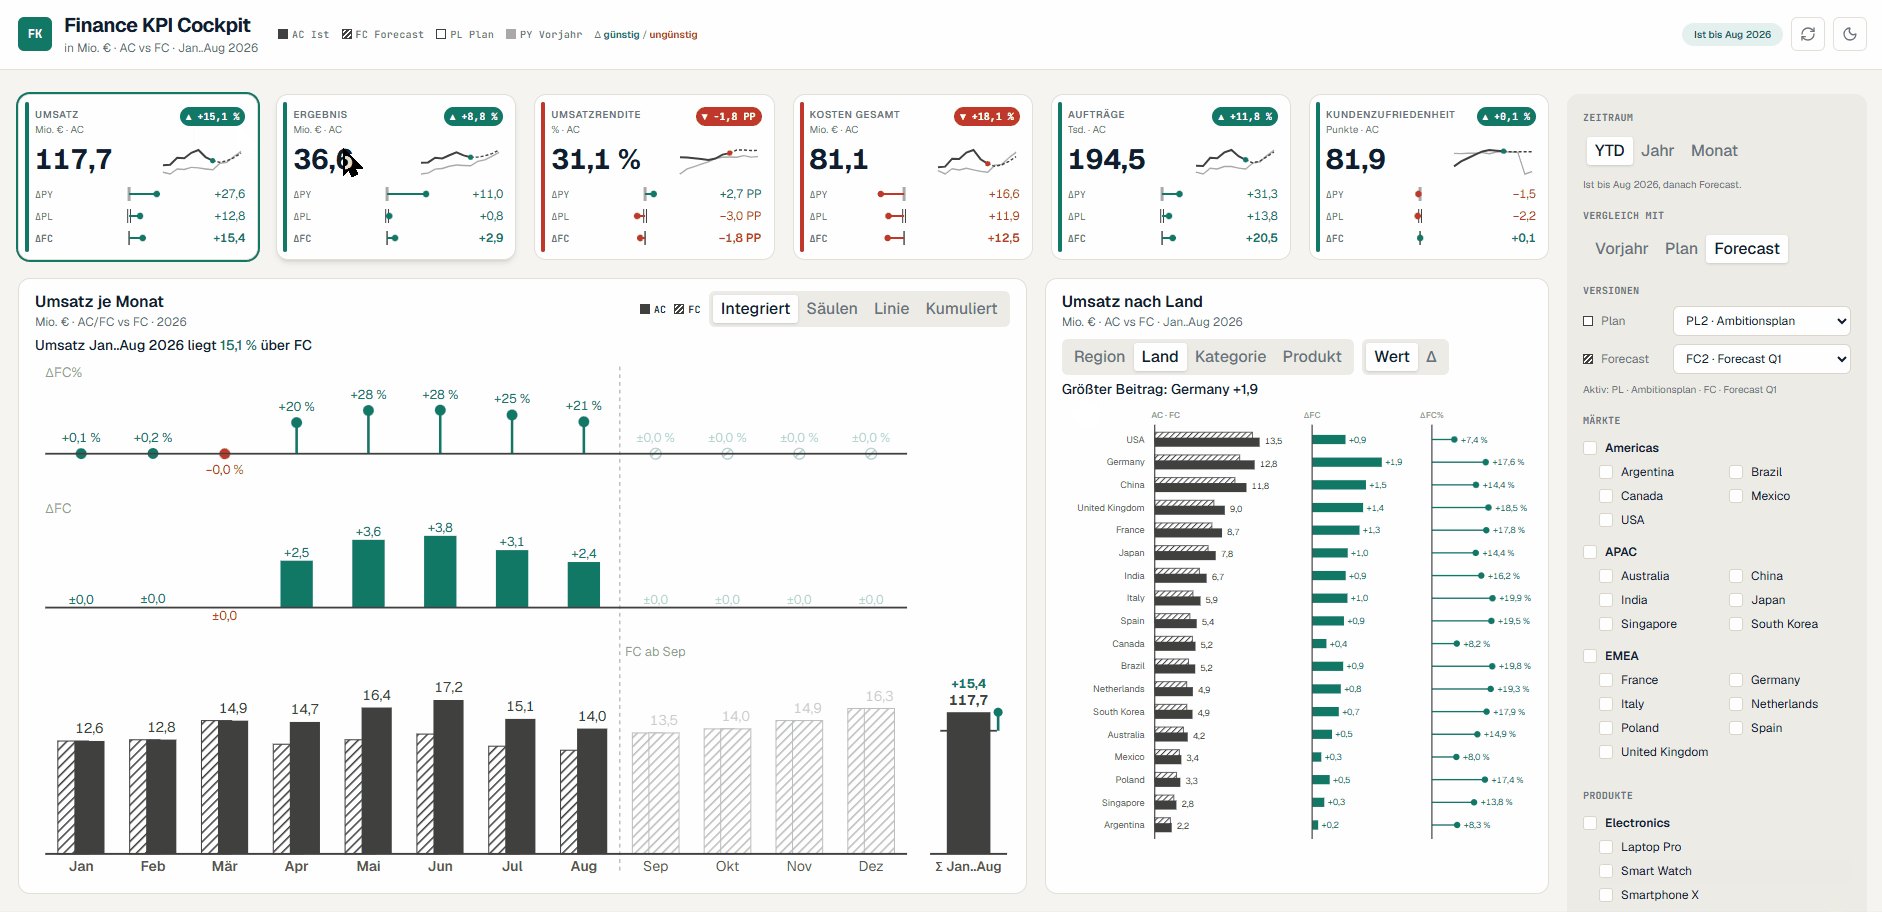The width and height of the screenshot is (1882, 912).
Task: Click the Ist bis Aug 2026 pill
Action: pyautogui.click(x=1732, y=34)
